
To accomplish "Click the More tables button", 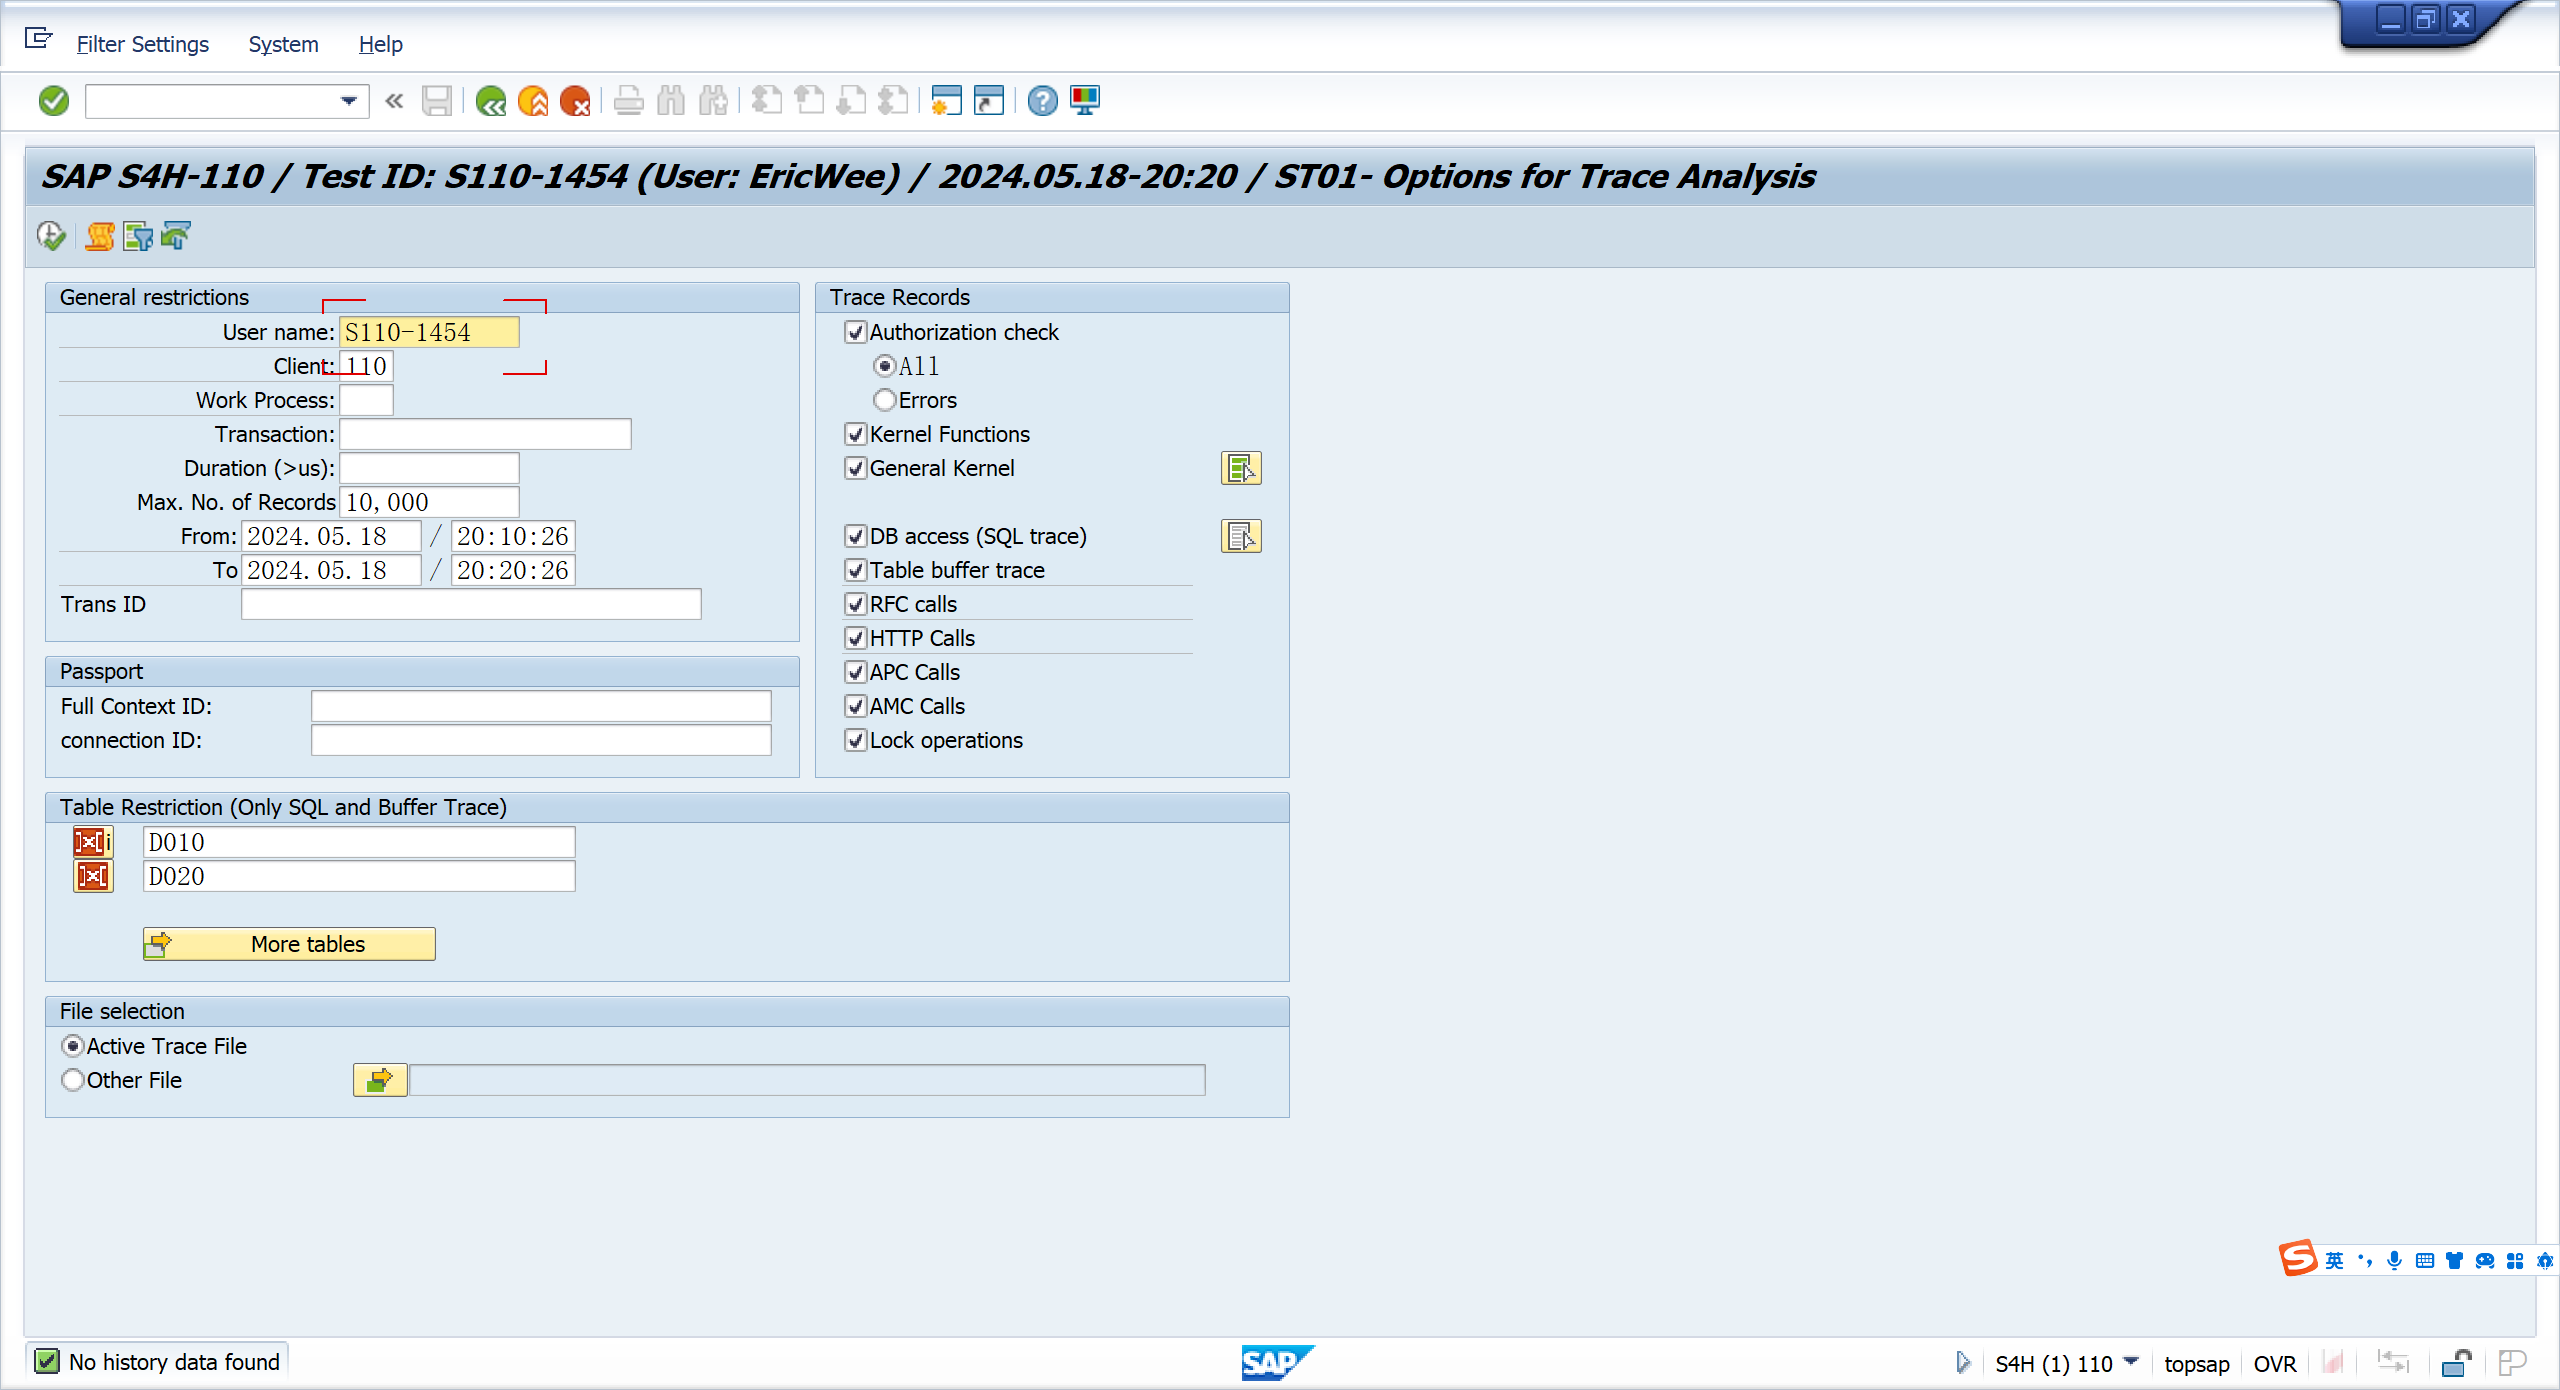I will pyautogui.click(x=289, y=944).
